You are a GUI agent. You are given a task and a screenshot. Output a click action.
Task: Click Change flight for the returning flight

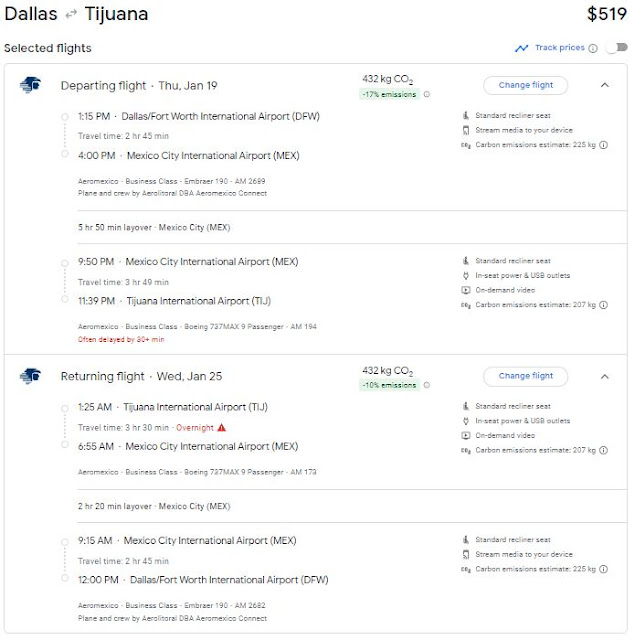coord(525,376)
